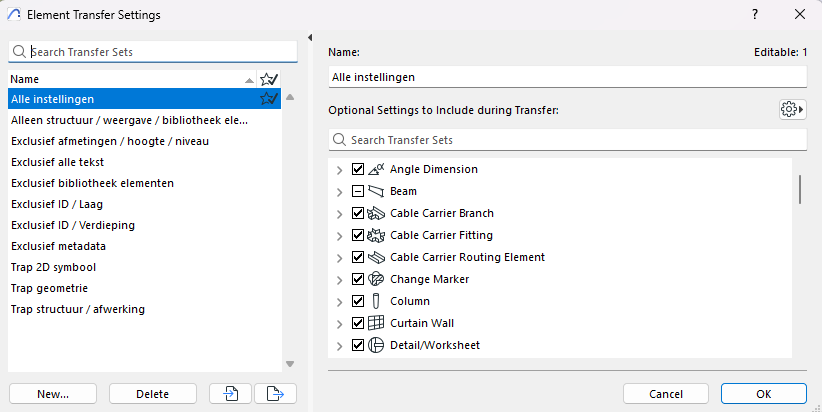Select the Exclusief metadata transfer set

59,246
